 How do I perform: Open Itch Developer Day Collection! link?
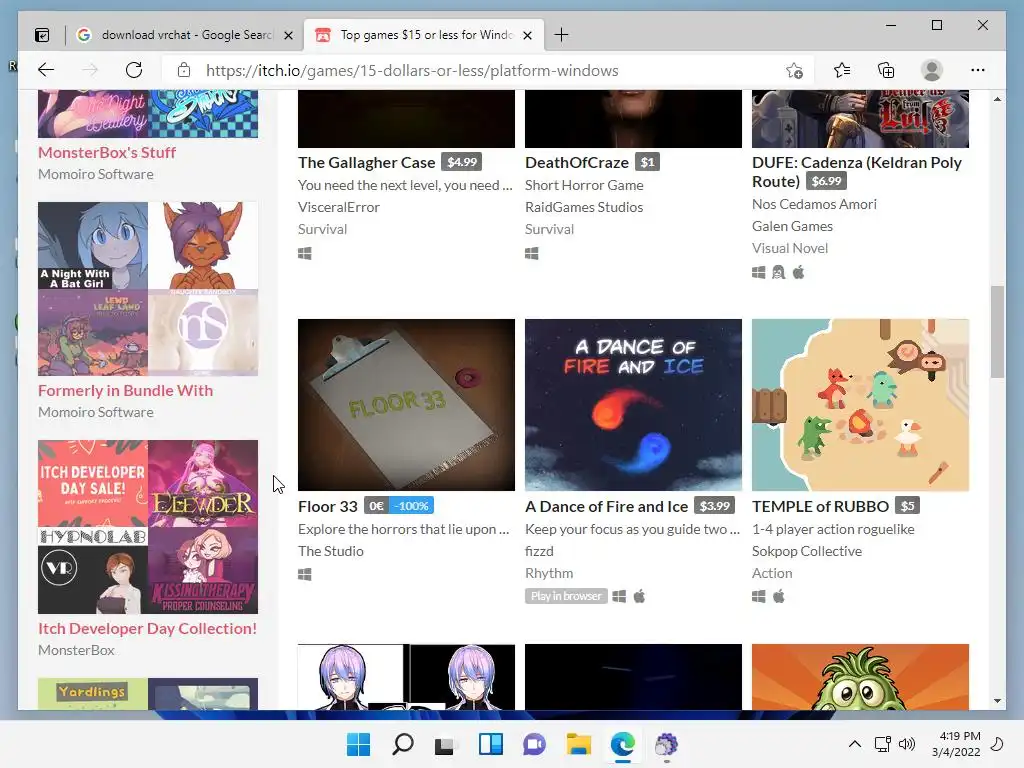click(x=147, y=629)
